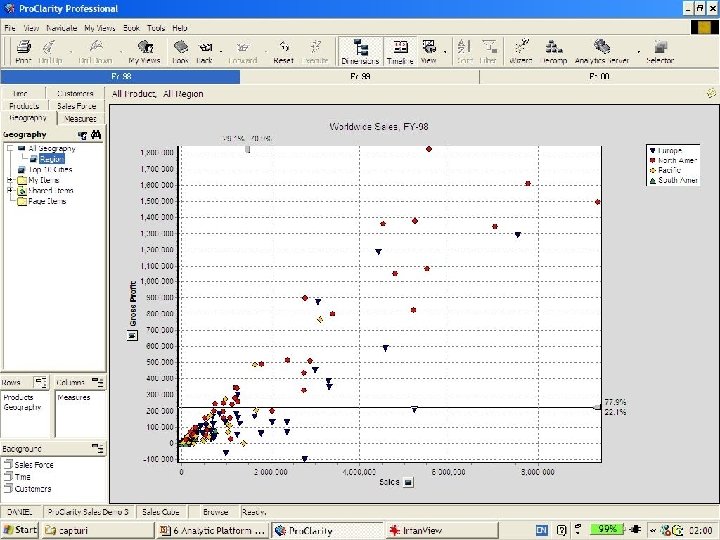Screen dimensions: 720x540
Task: Open the Tools menu
Action: click(156, 28)
